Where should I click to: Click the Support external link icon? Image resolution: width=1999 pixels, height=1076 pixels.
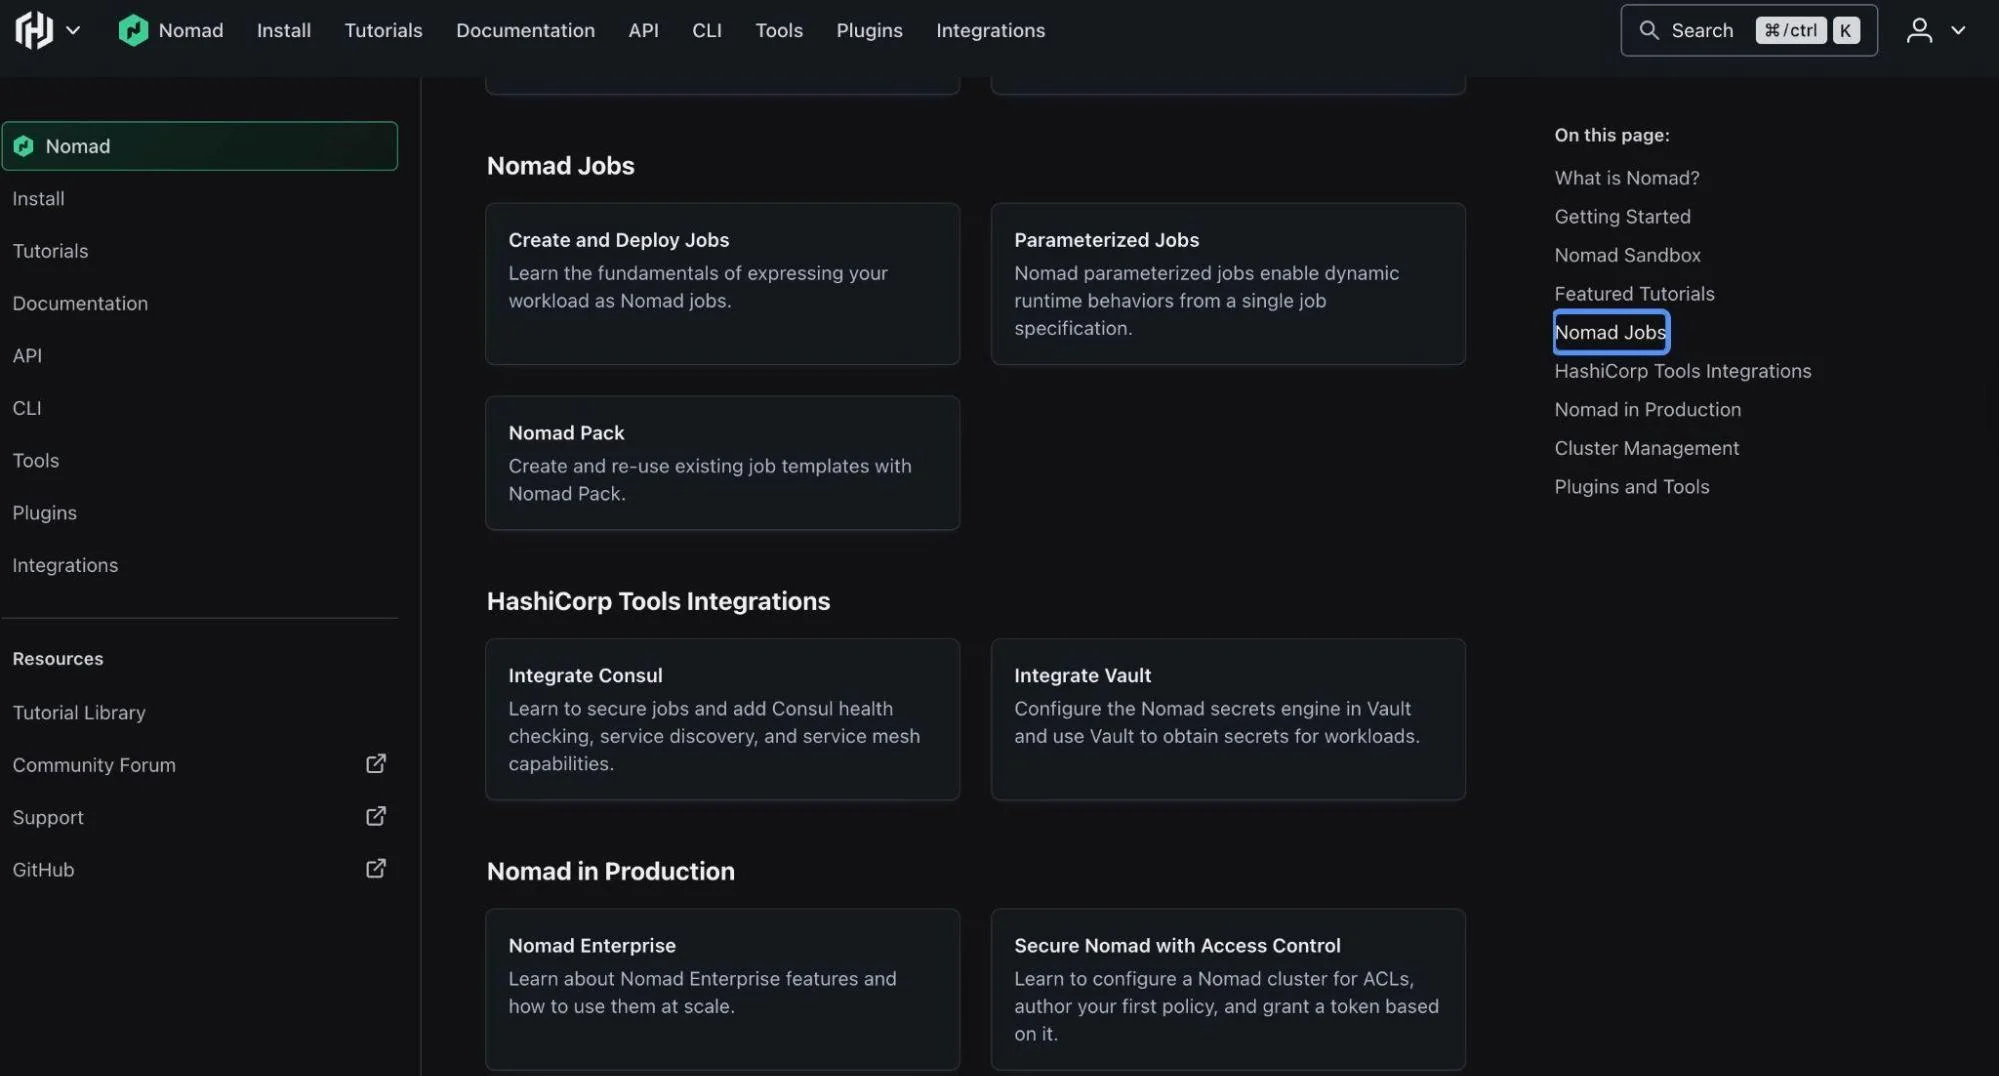click(x=376, y=816)
